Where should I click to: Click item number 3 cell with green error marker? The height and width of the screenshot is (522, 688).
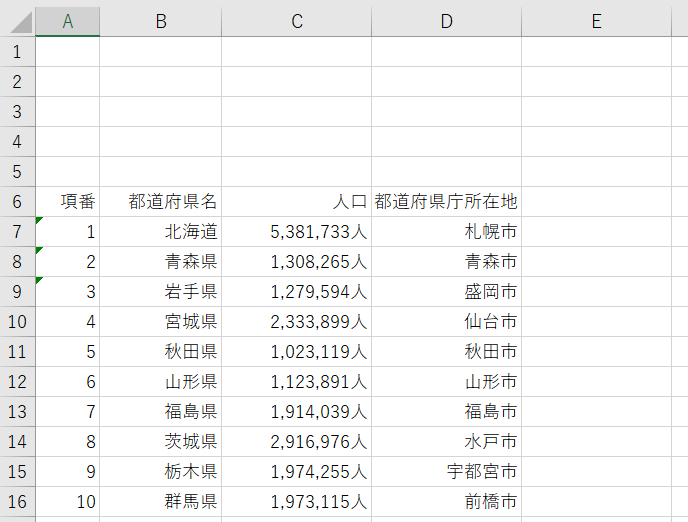pos(68,291)
